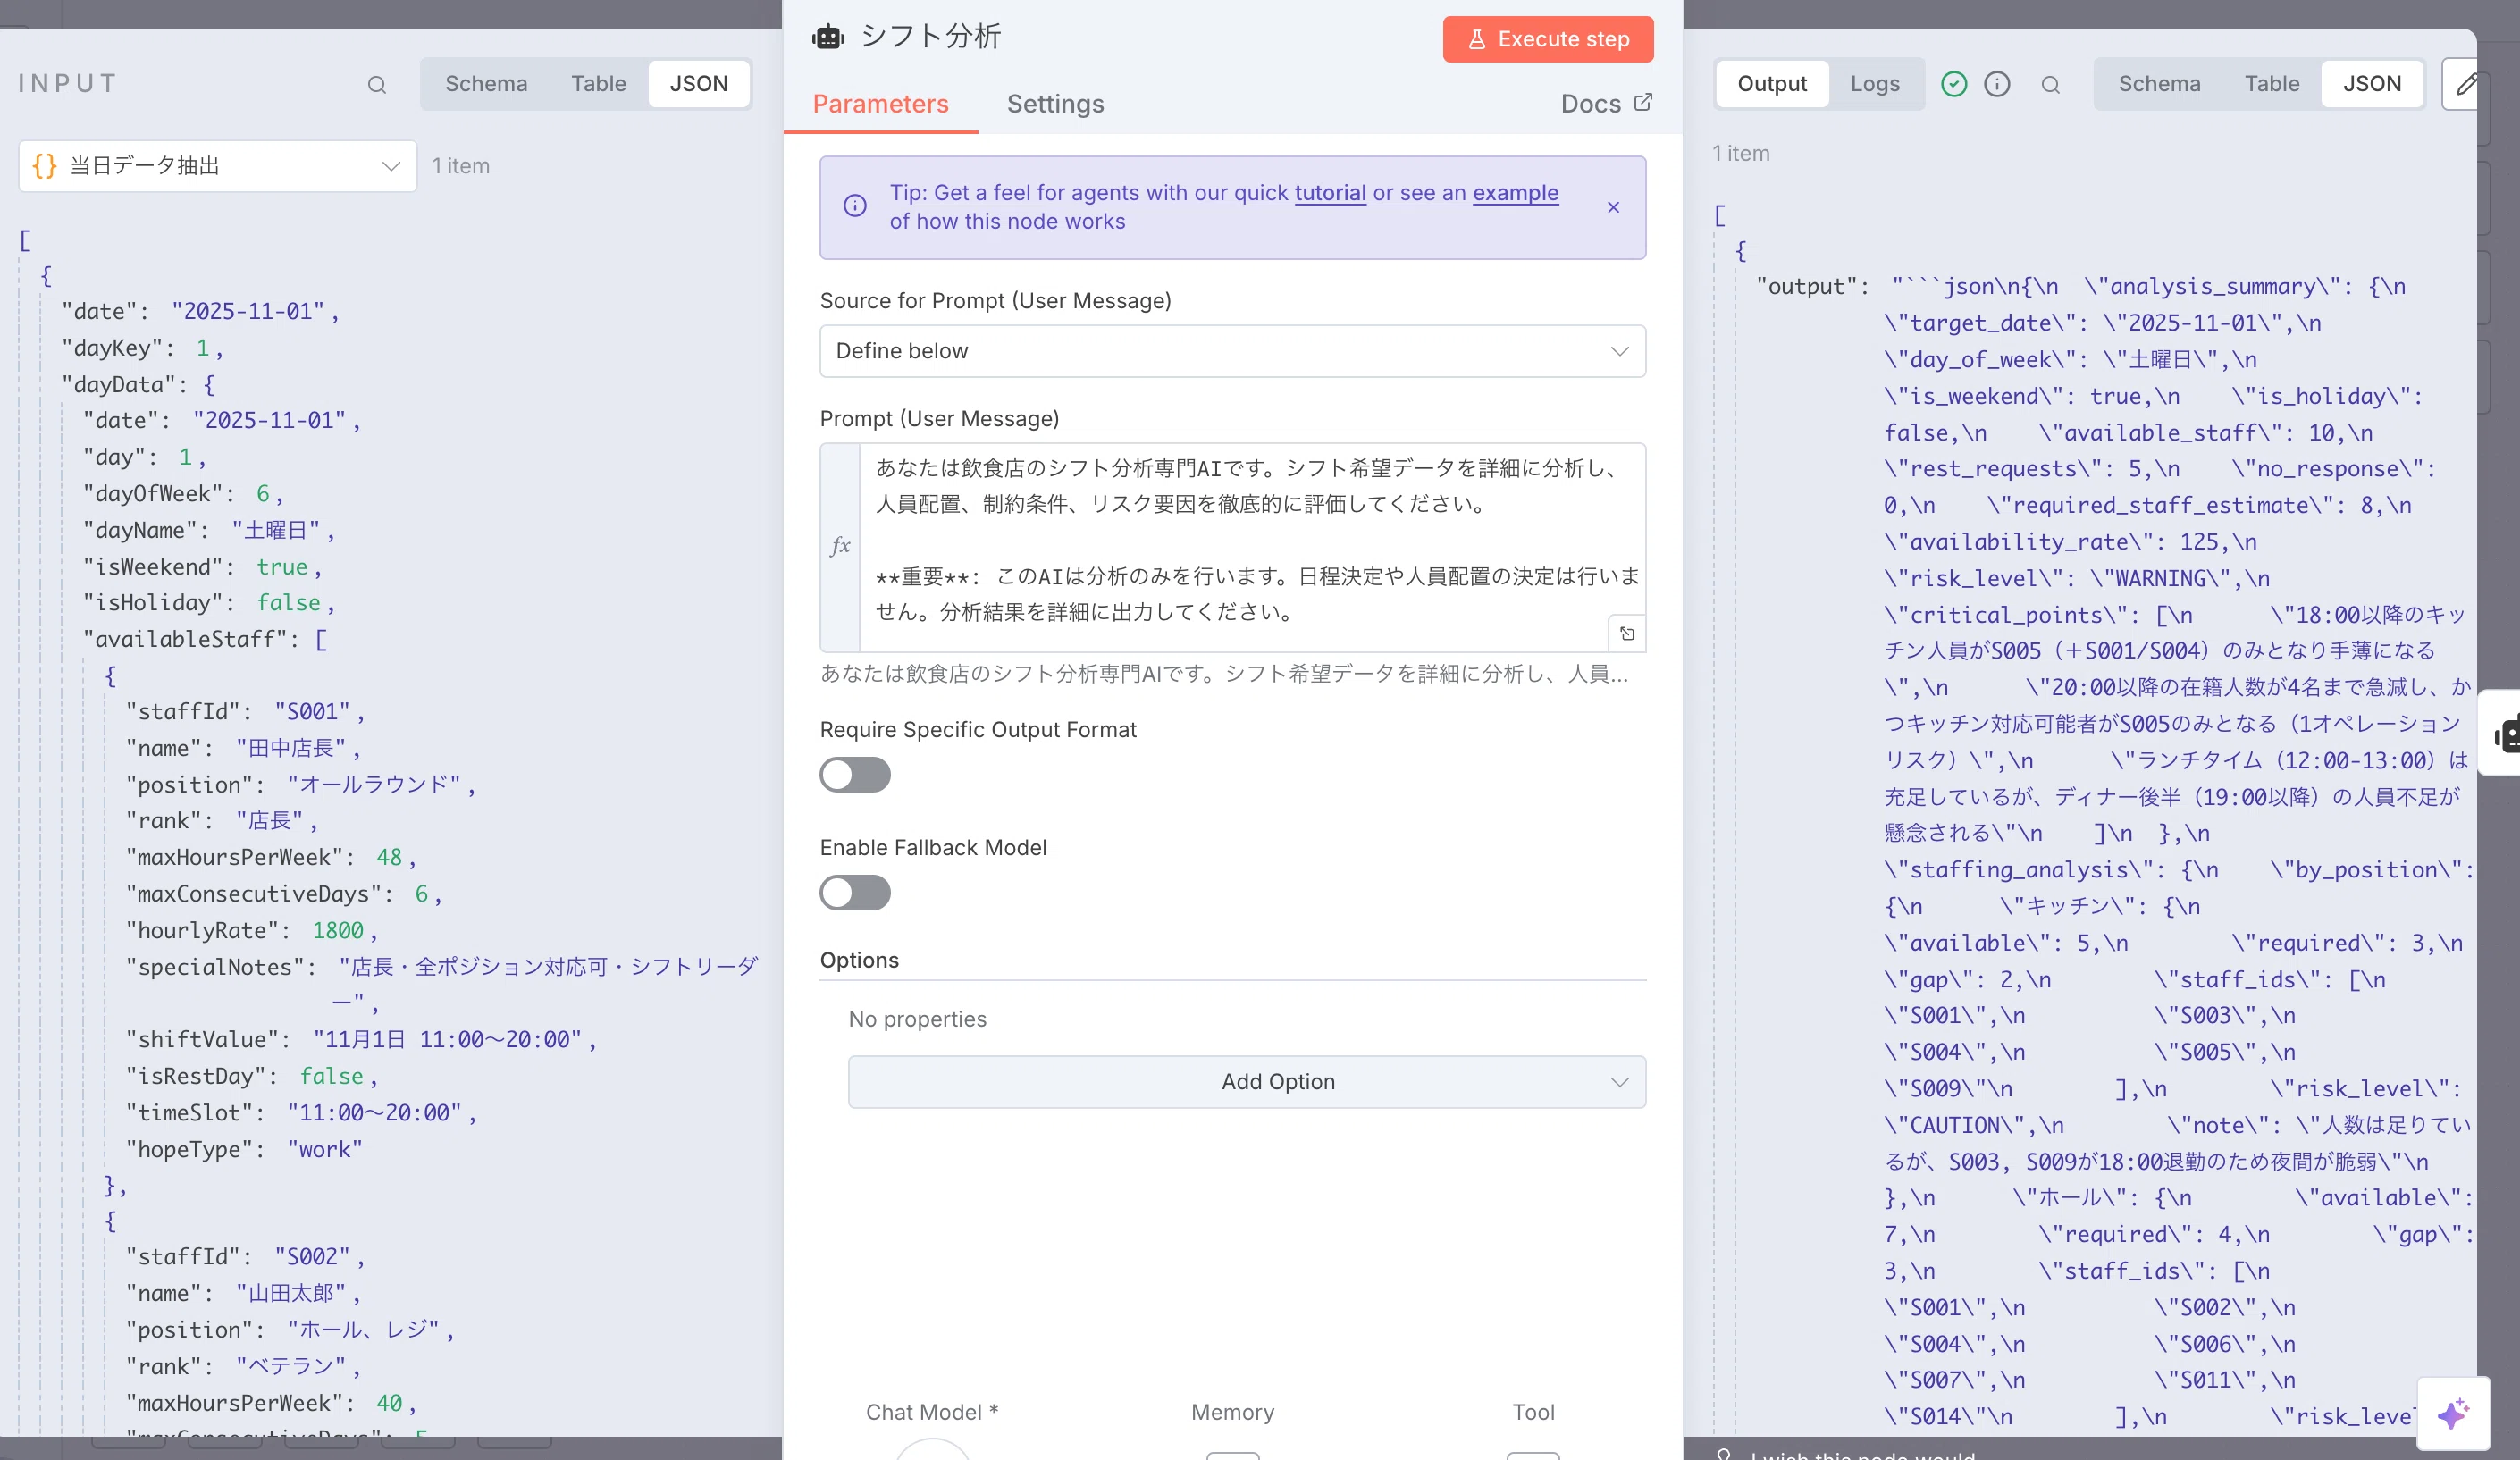Select JSON view in input panel
The height and width of the screenshot is (1460, 2520).
click(698, 84)
